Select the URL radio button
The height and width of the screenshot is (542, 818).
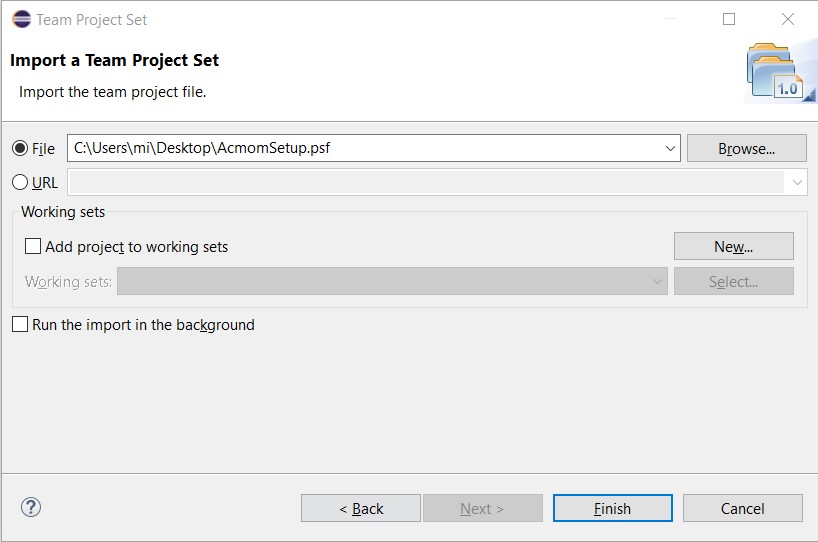pyautogui.click(x=20, y=182)
